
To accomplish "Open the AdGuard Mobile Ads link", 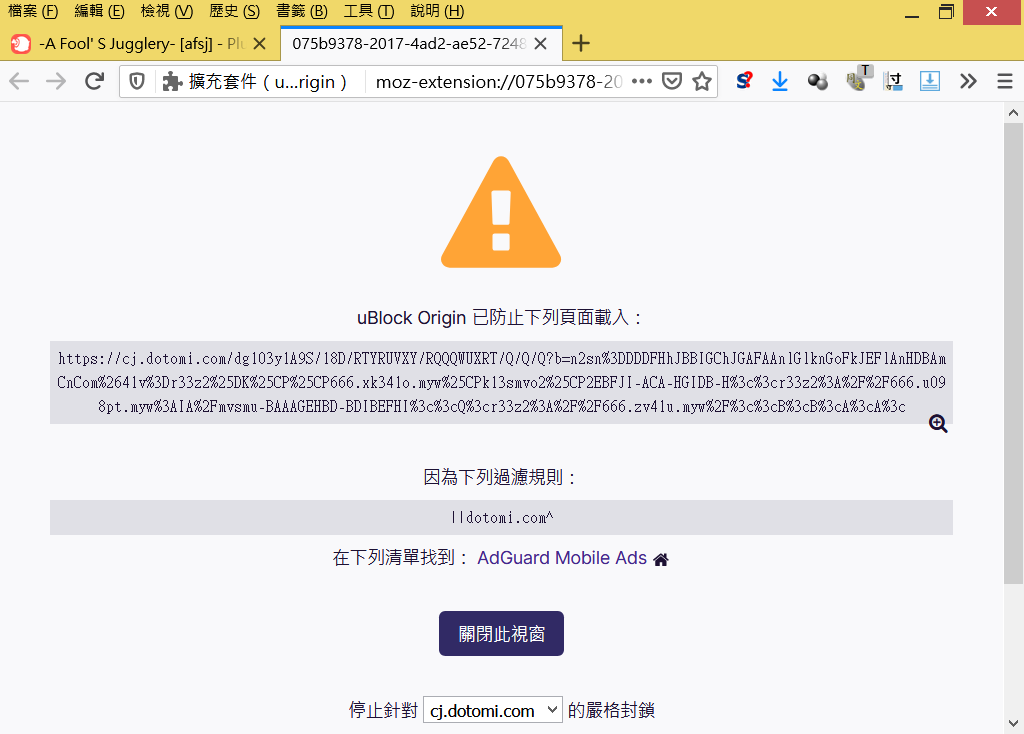I will point(562,558).
